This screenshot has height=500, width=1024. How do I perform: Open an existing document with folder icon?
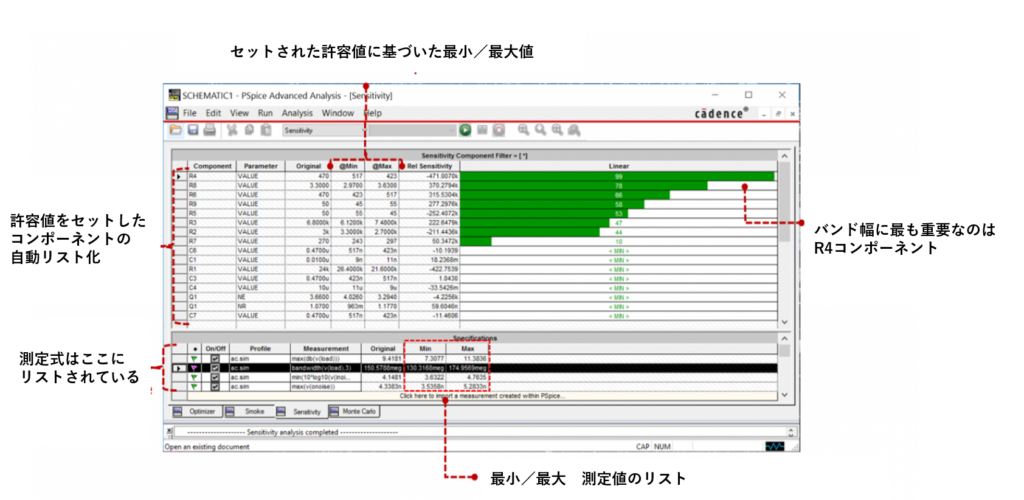176,130
